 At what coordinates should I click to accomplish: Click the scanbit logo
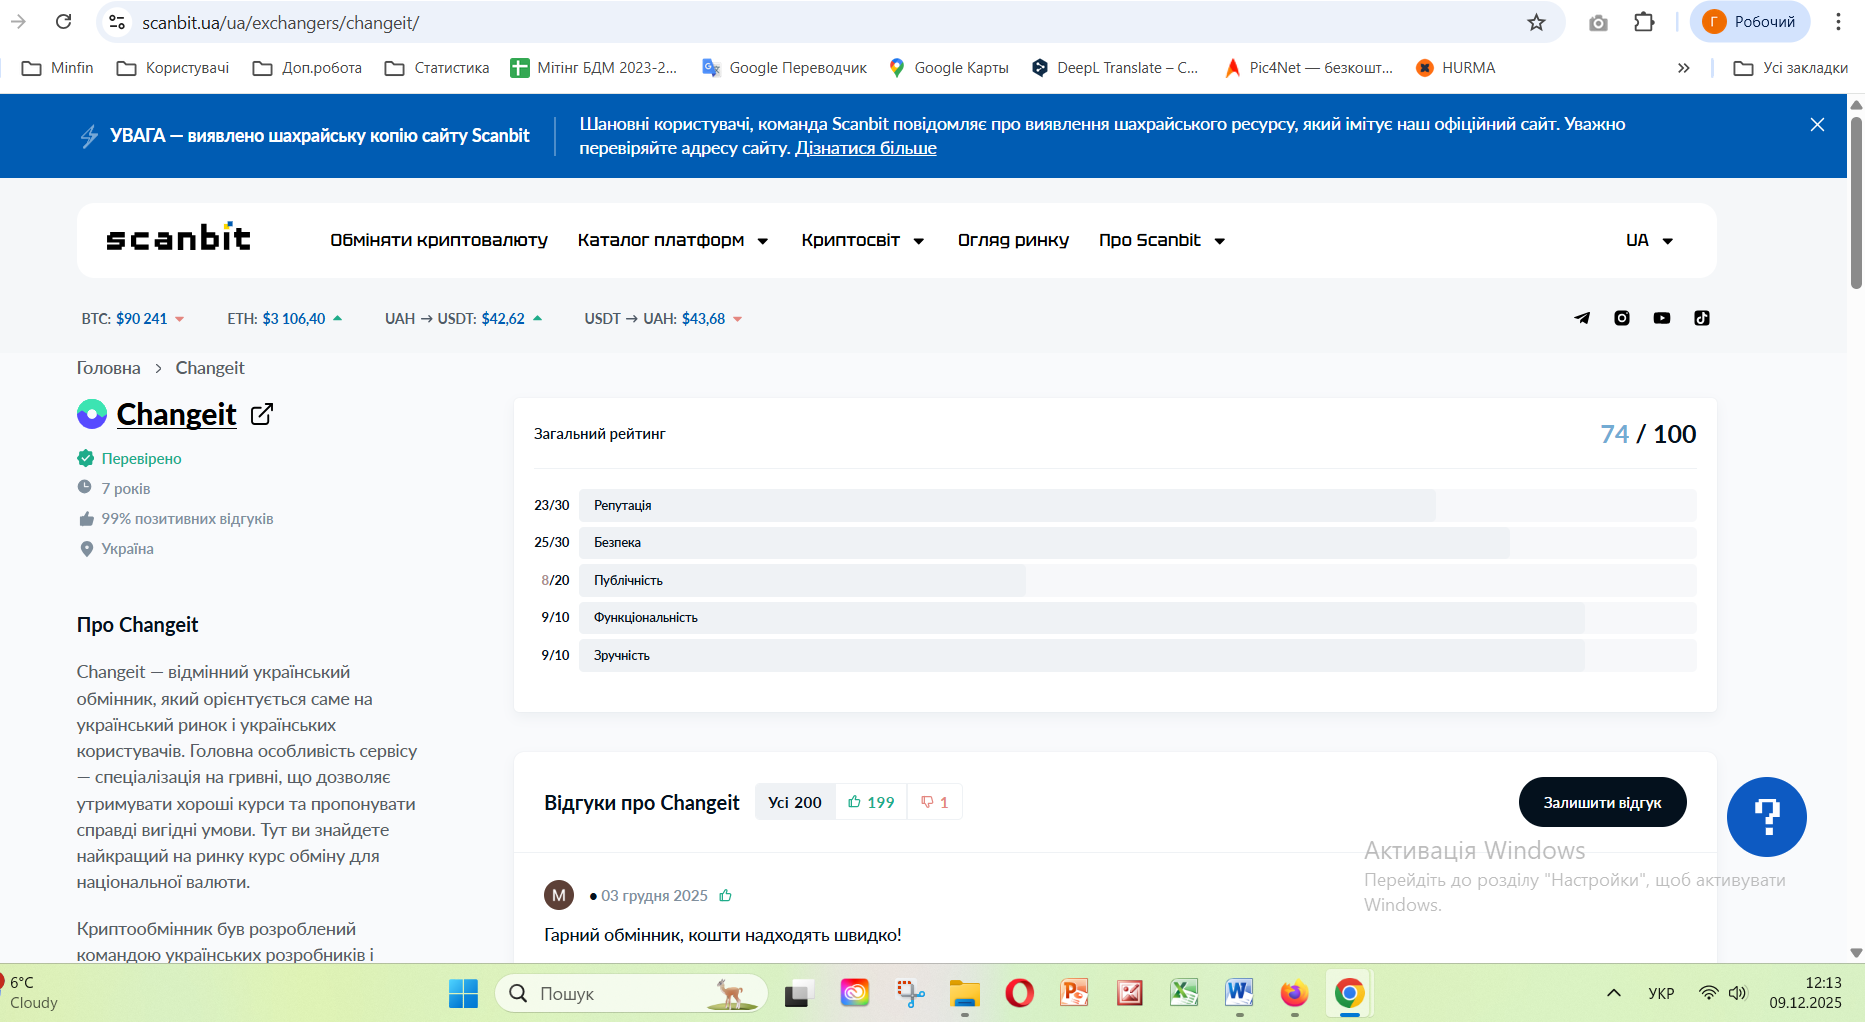coord(179,238)
